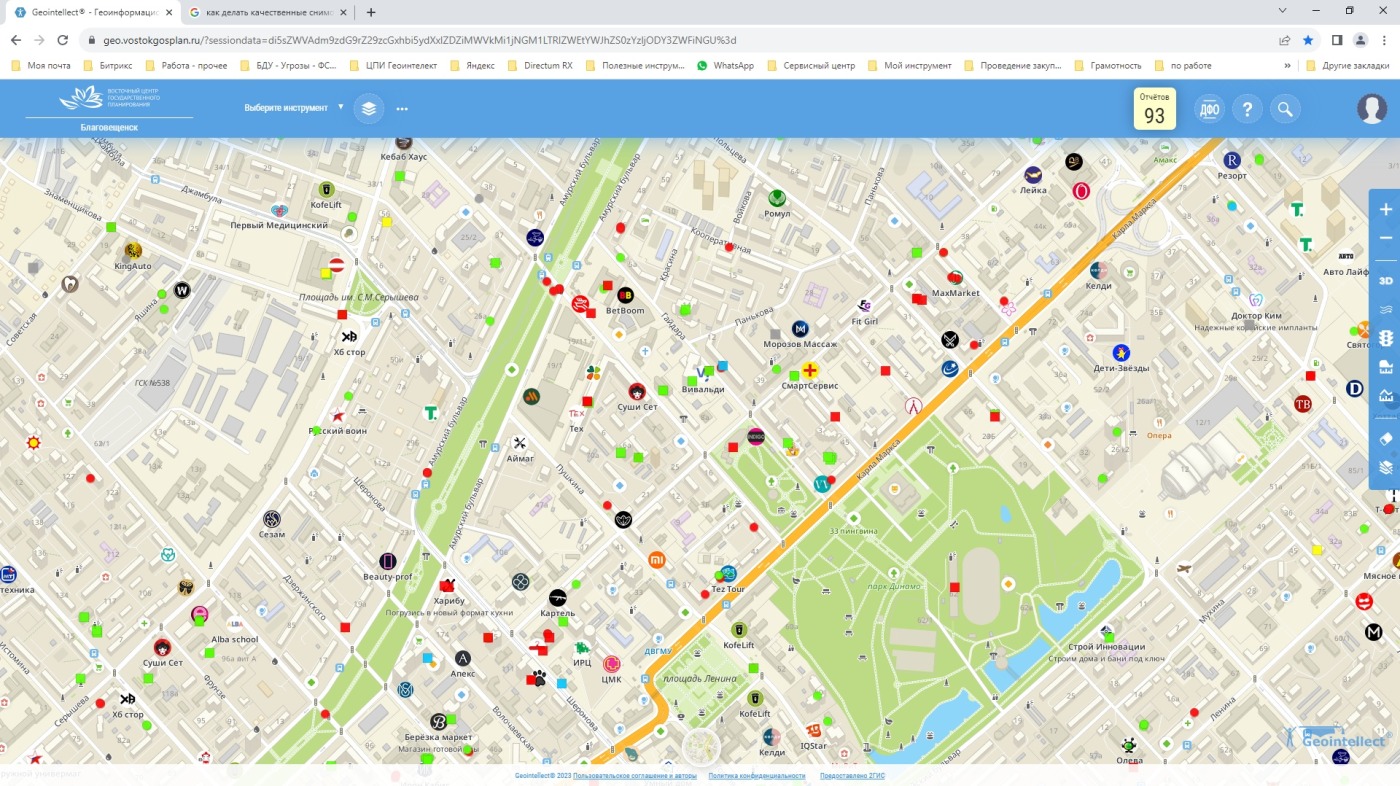
Task: Open Политика конфиденциальности link
Action: click(x=757, y=776)
